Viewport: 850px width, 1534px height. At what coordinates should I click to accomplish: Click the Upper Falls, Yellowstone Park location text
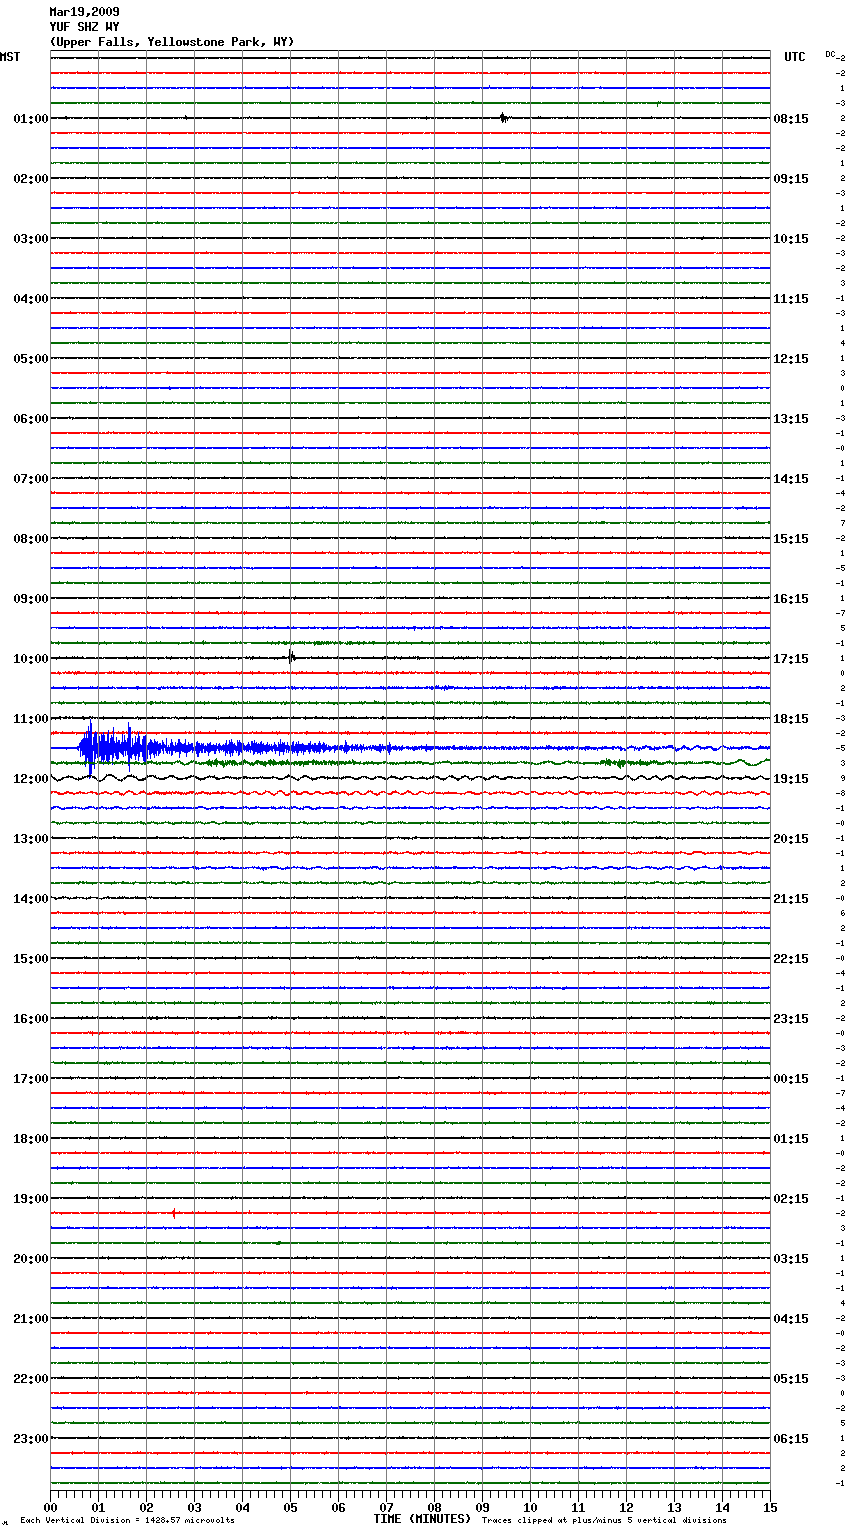(172, 42)
